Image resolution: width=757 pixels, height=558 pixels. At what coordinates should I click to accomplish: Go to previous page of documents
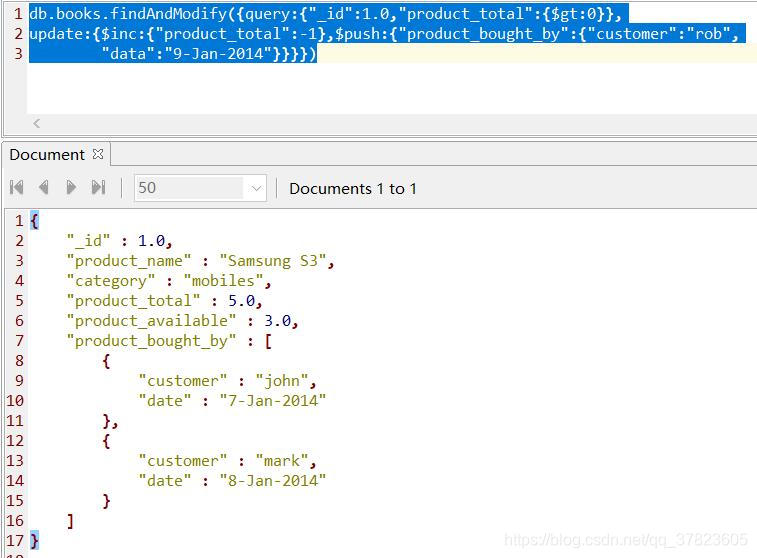[x=43, y=187]
